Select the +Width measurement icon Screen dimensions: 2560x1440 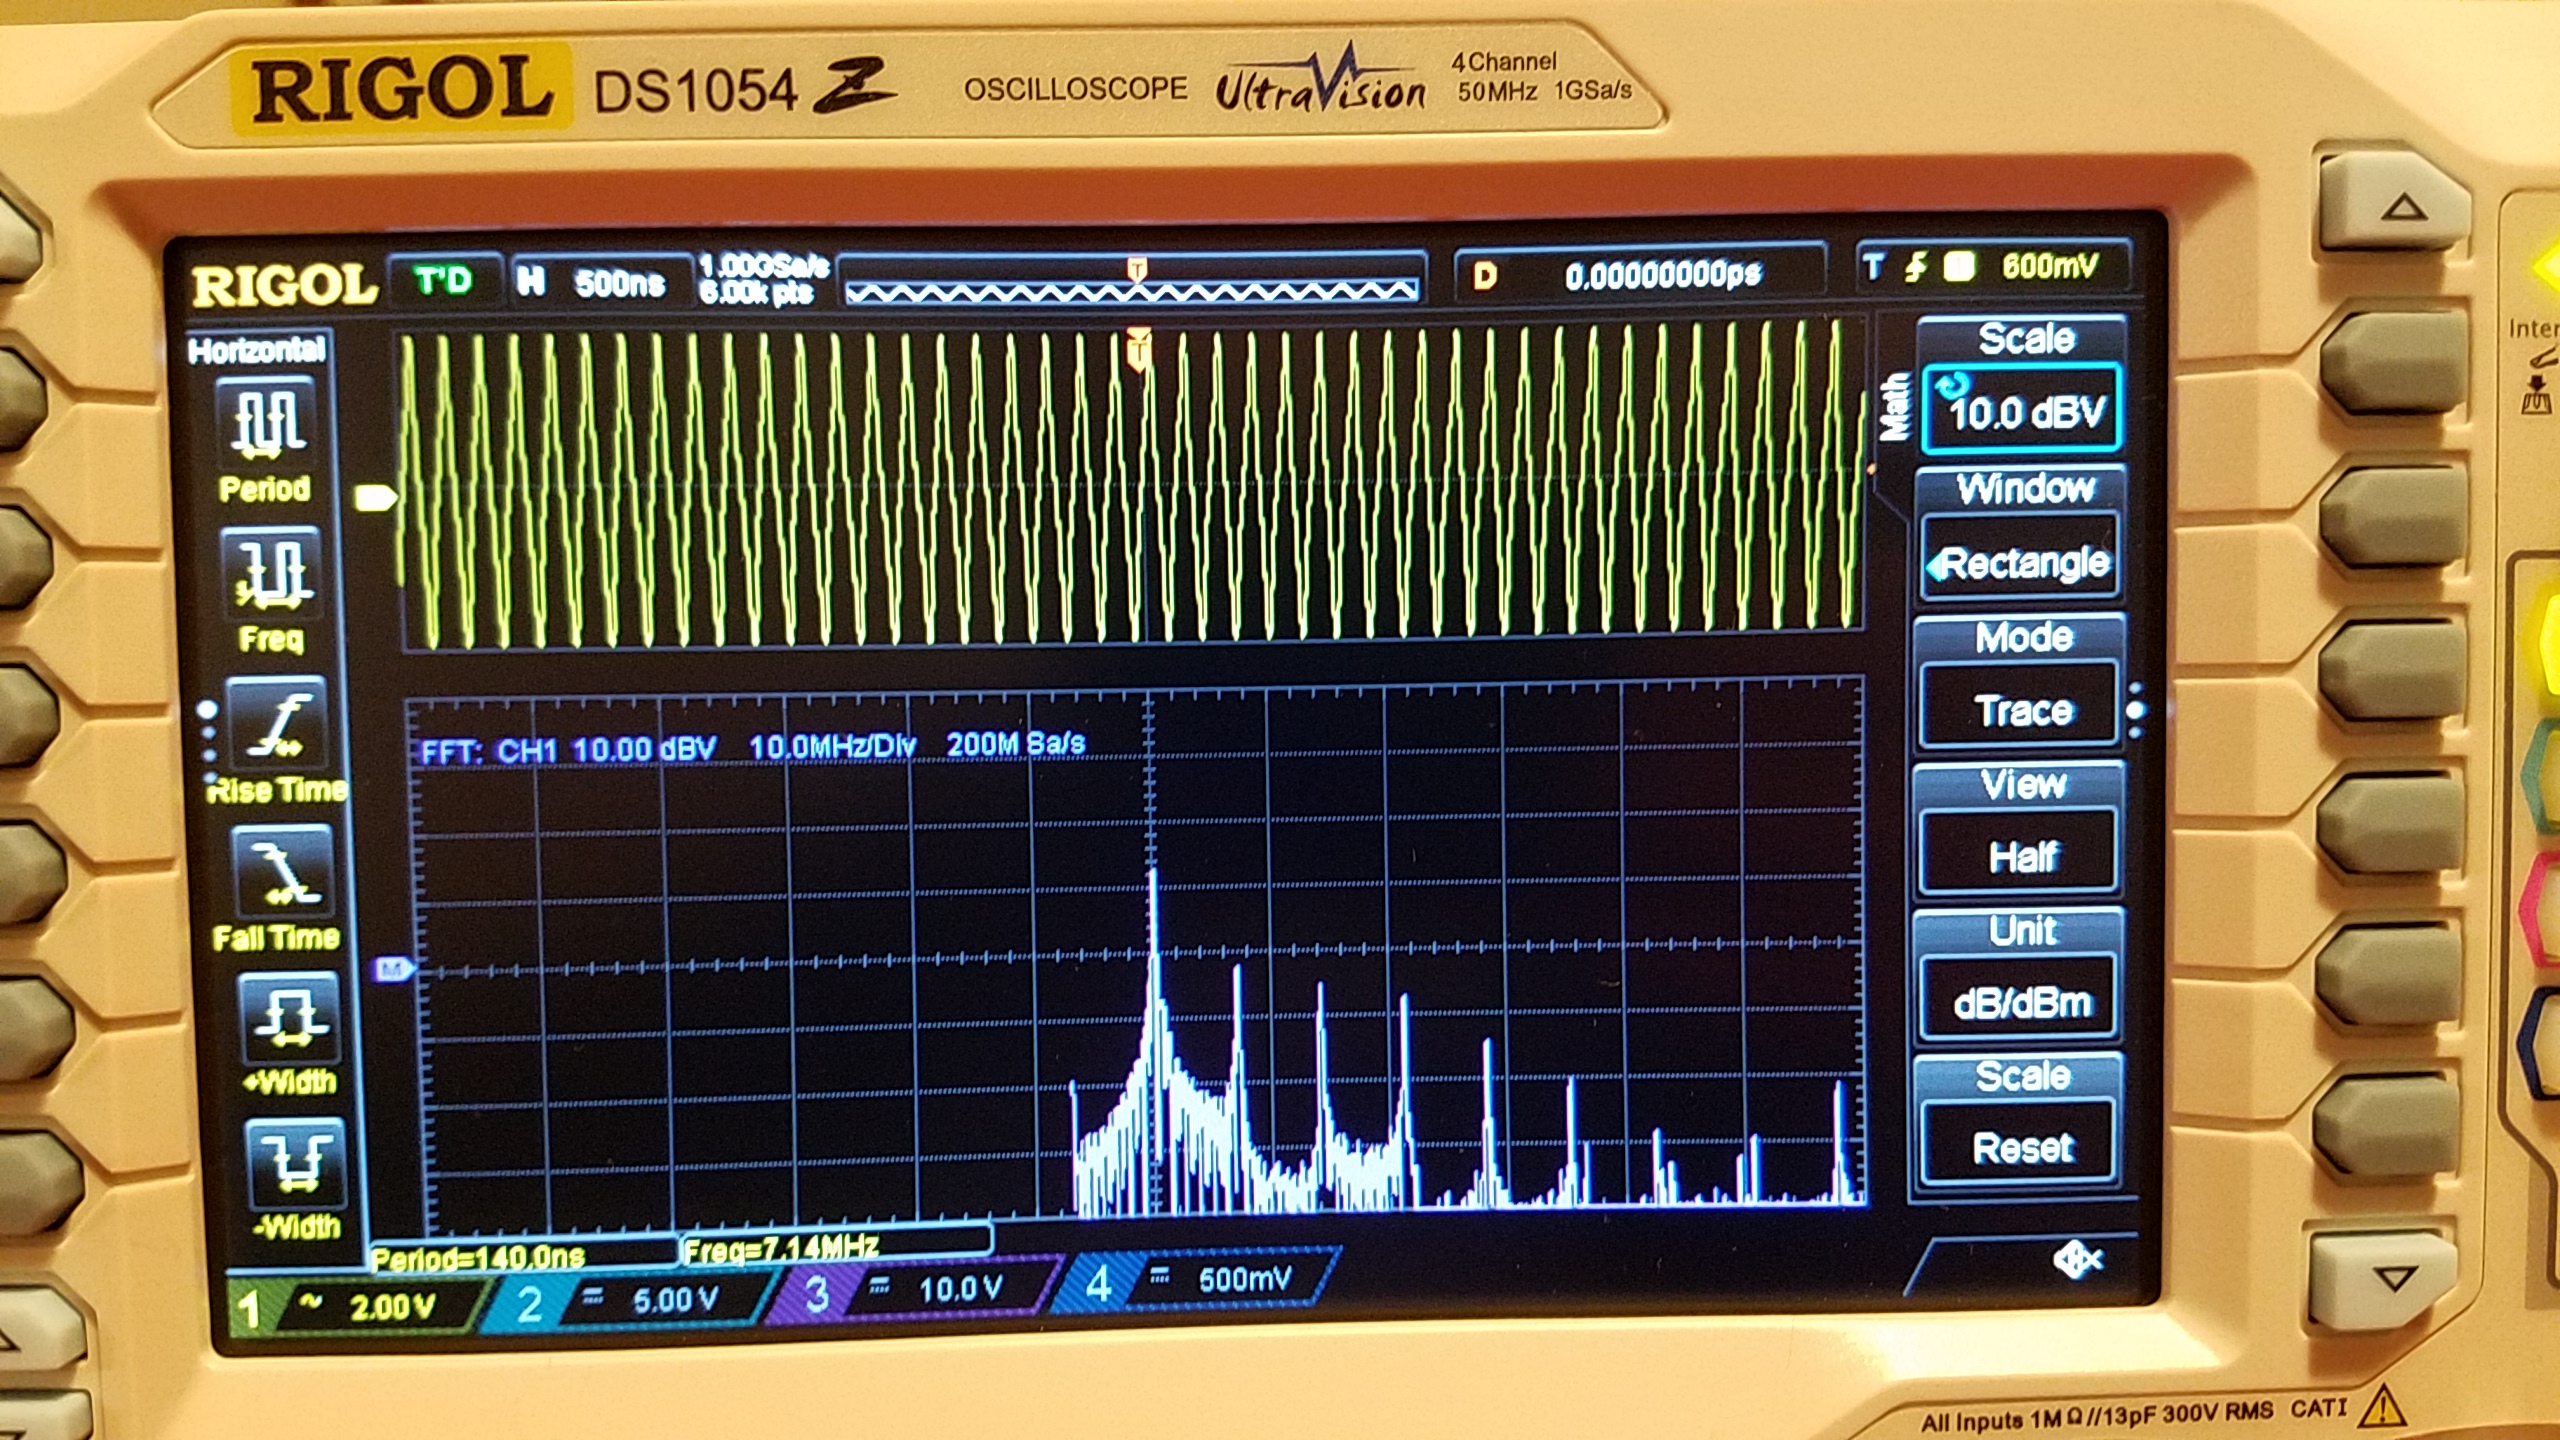(x=289, y=1017)
